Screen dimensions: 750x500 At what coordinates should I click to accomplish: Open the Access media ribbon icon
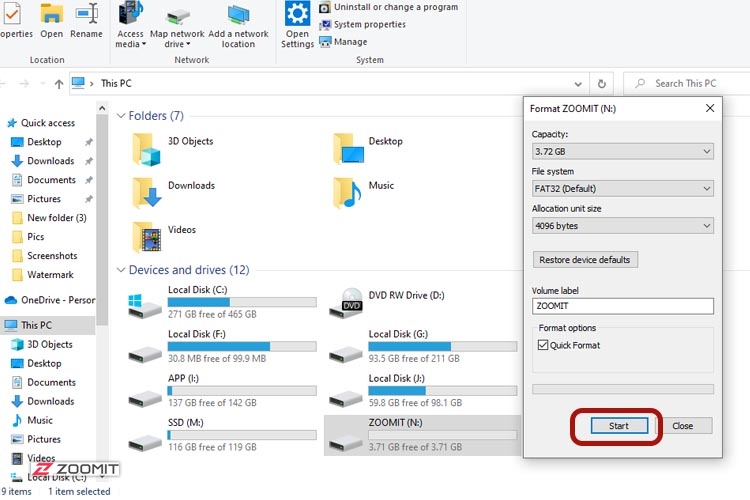pos(130,15)
